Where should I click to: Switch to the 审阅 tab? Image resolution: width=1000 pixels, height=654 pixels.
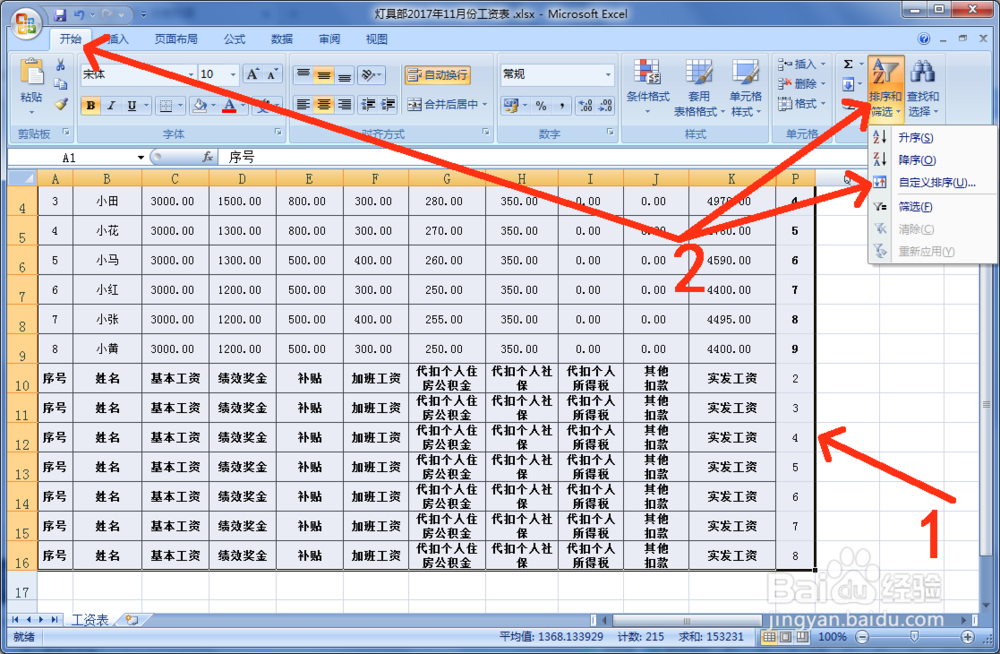pyautogui.click(x=329, y=39)
